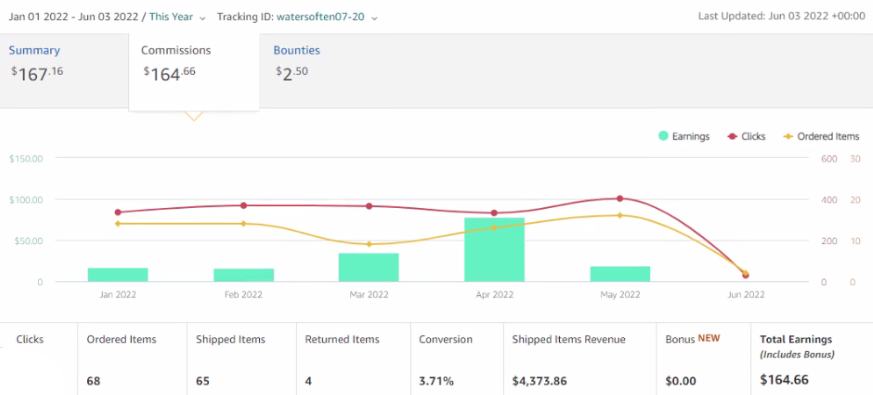Click the $150.00 axis label

pyautogui.click(x=26, y=159)
